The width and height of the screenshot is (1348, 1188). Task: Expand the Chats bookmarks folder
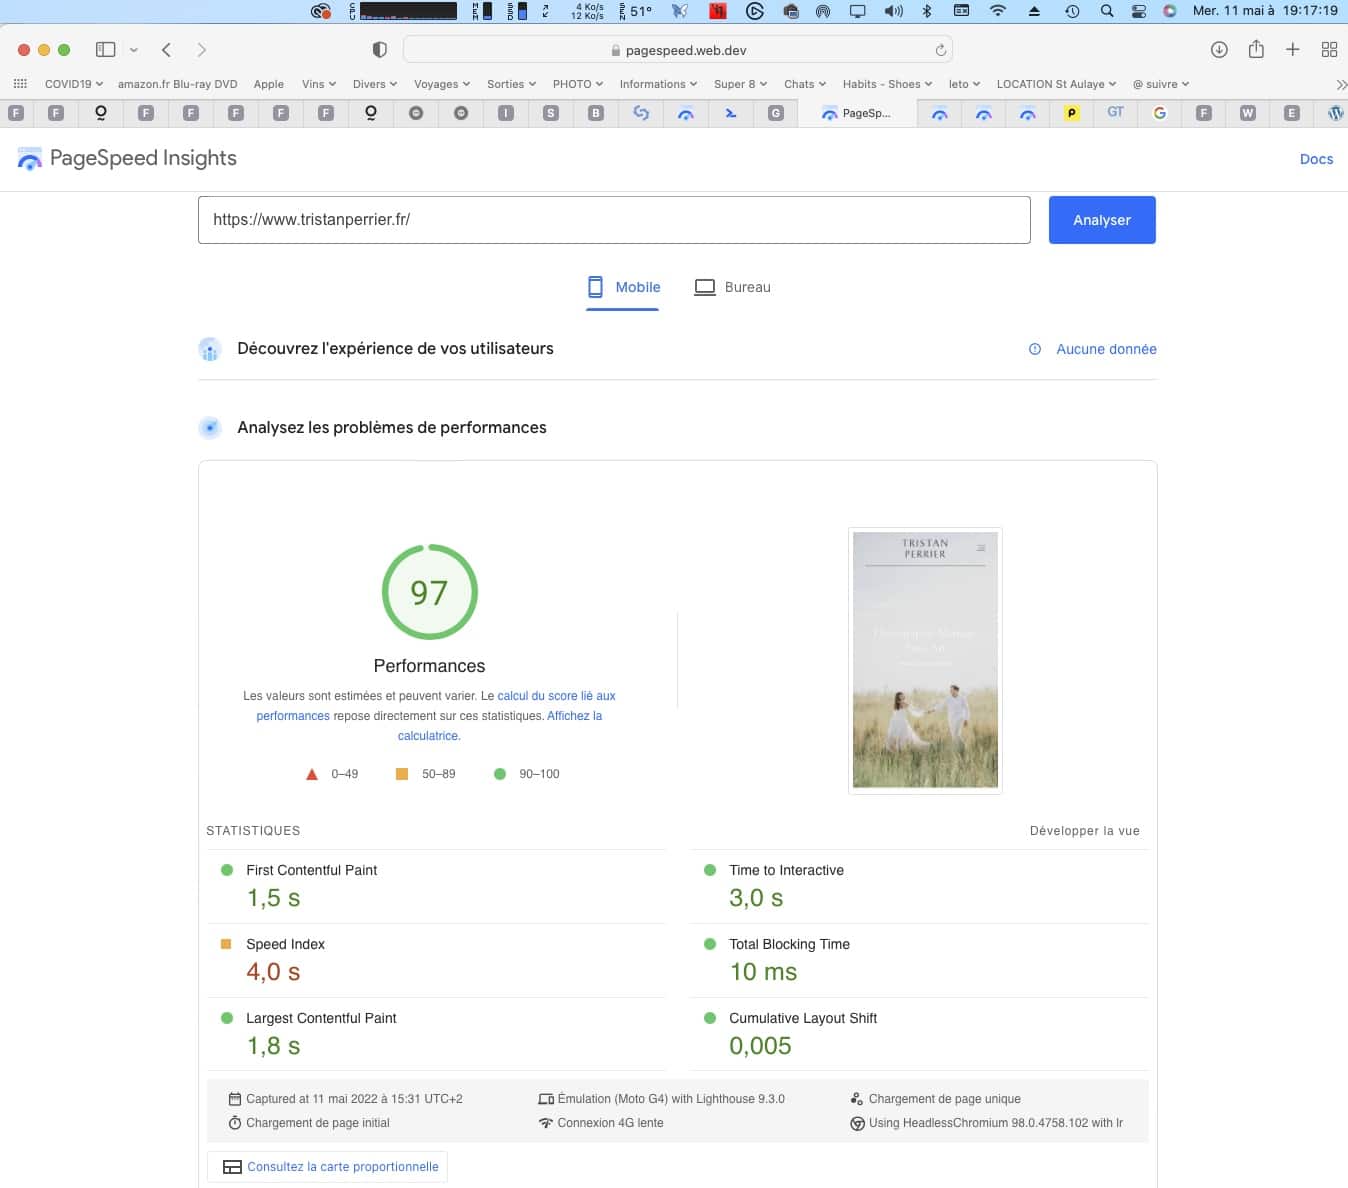pos(805,84)
